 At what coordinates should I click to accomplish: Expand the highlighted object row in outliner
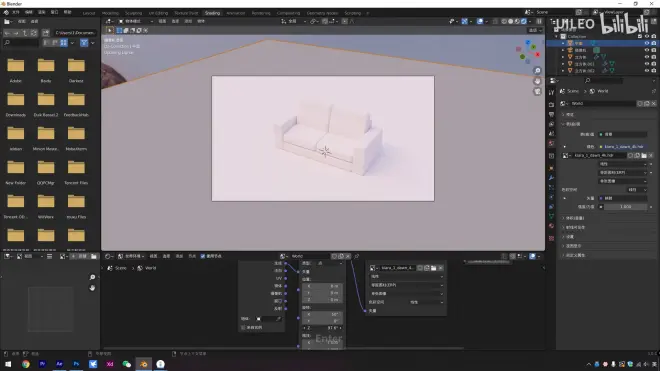(x=563, y=43)
